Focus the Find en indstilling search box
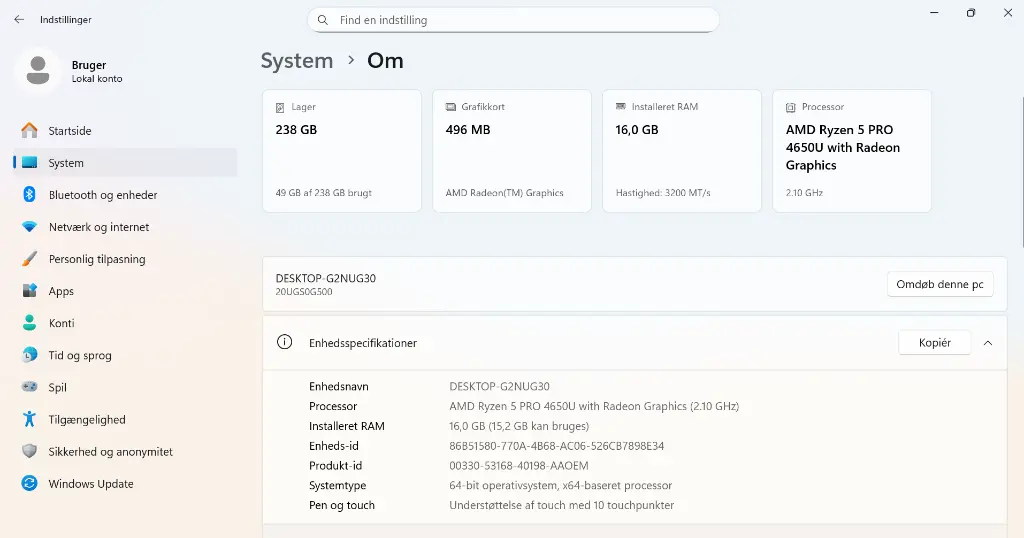Screen dimensions: 1024x538 520,20
